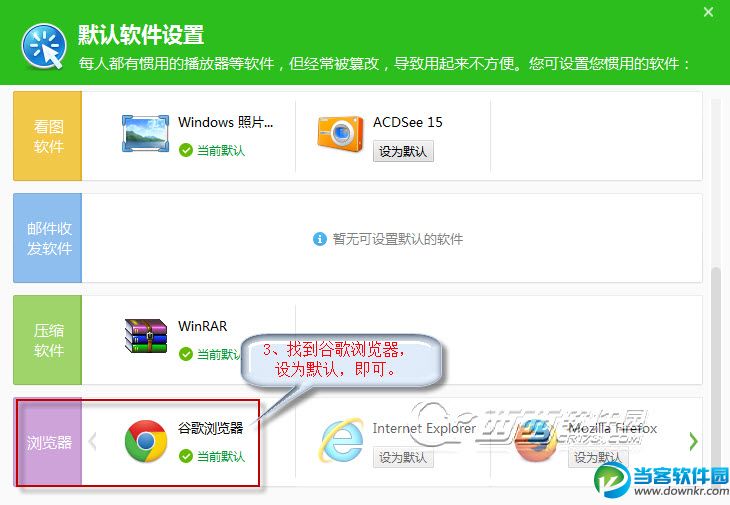Close the default software settings window
The height and width of the screenshot is (505, 730).
(x=708, y=12)
